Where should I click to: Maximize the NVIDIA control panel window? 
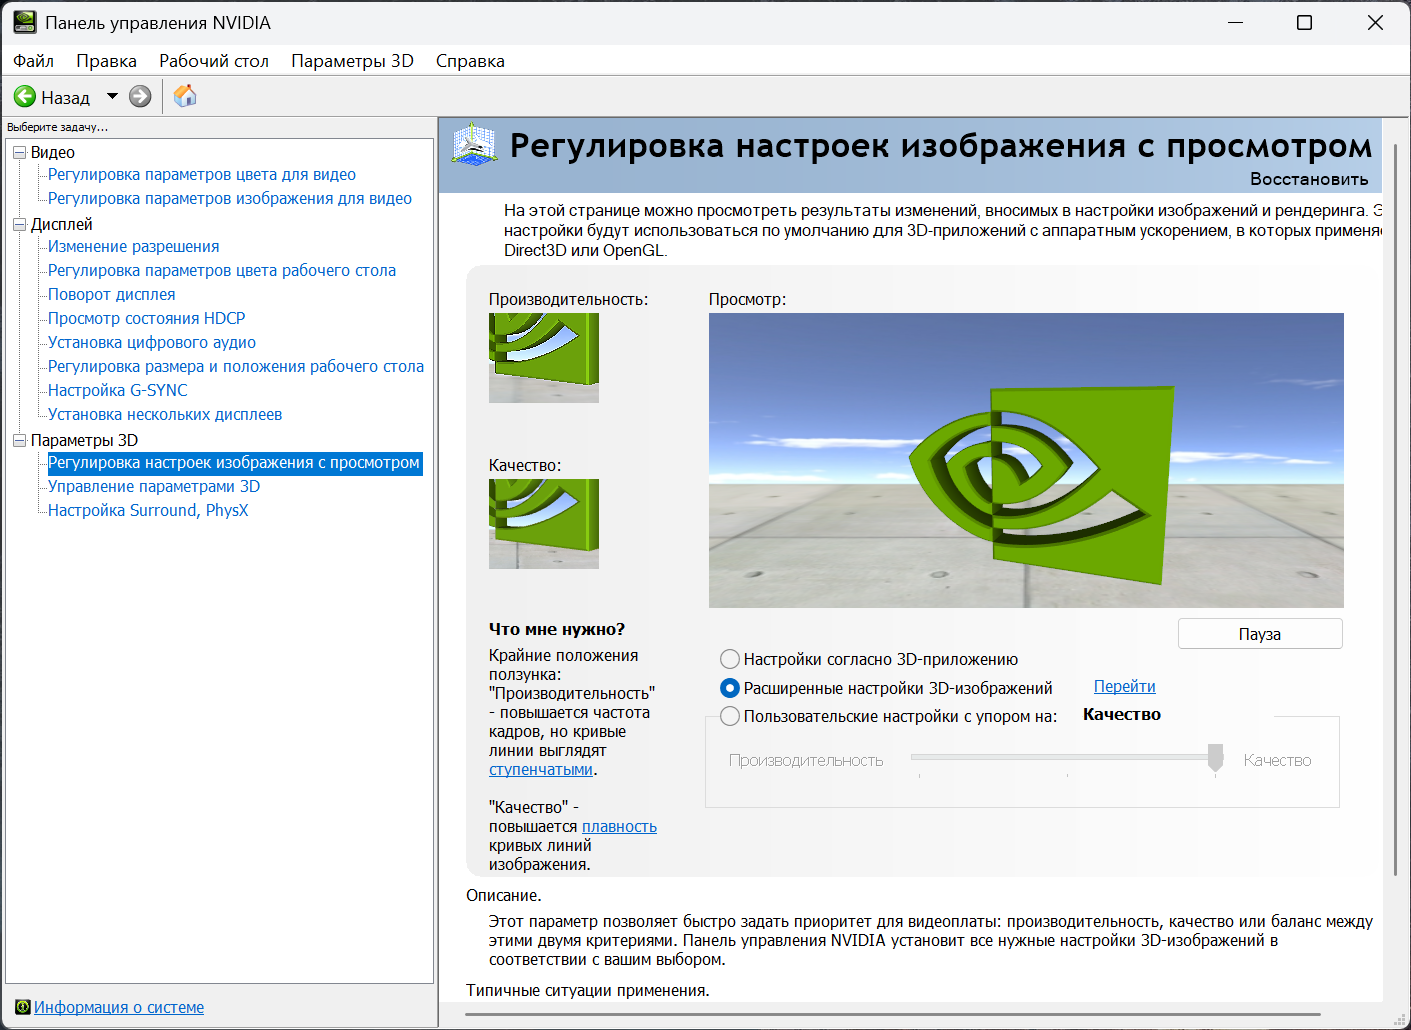pos(1304,22)
